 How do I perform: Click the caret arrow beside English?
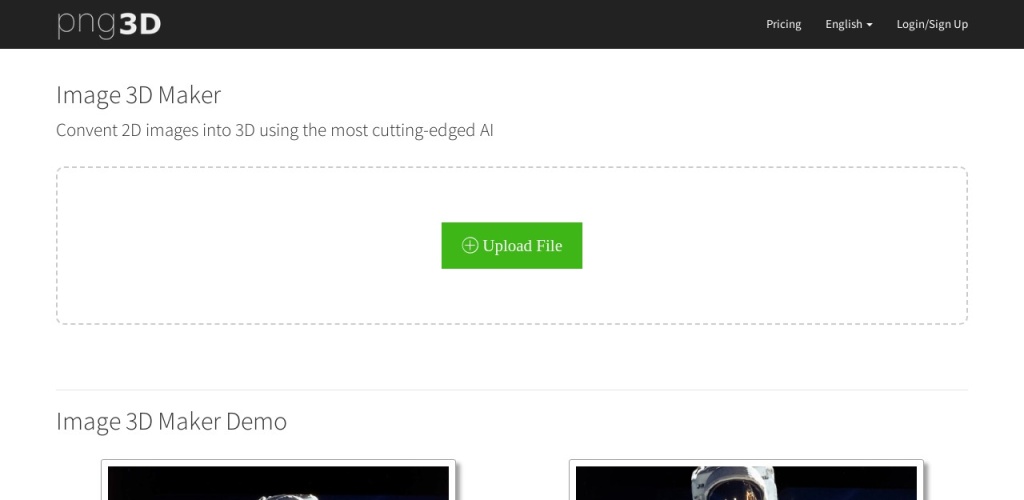click(869, 25)
